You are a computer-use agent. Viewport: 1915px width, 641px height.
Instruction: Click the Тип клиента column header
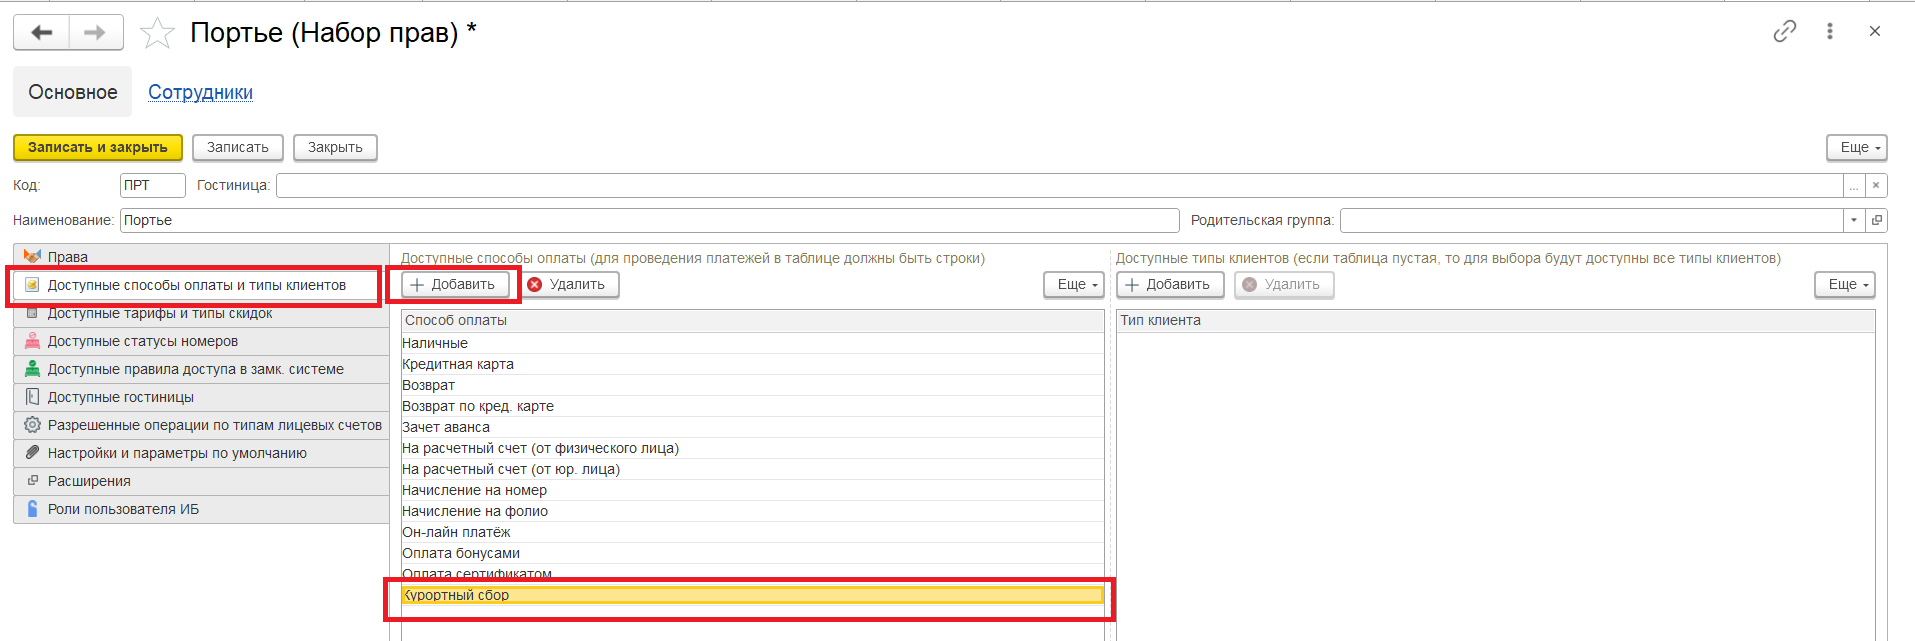pyautogui.click(x=1496, y=321)
